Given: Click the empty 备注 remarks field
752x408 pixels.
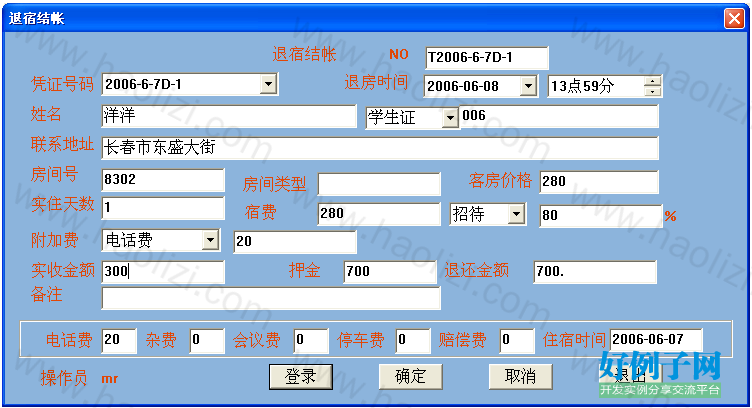Looking at the screenshot, I should [x=271, y=298].
